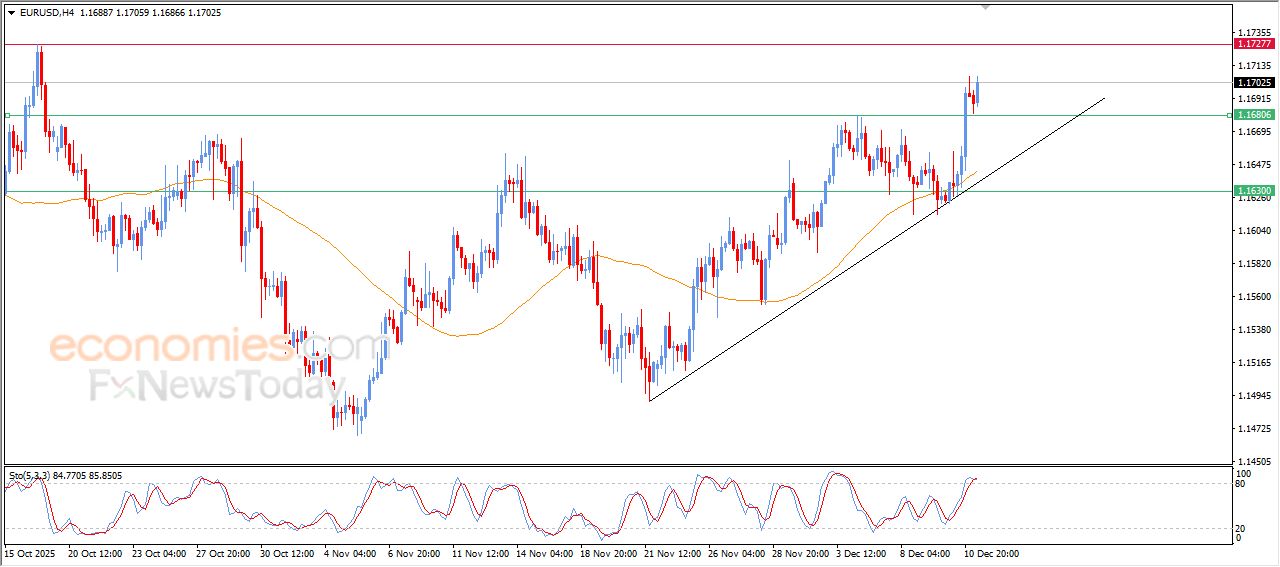The image size is (1280, 567).
Task: Click the 3 Dec 12:00 time axis label
Action: pyautogui.click(x=860, y=553)
